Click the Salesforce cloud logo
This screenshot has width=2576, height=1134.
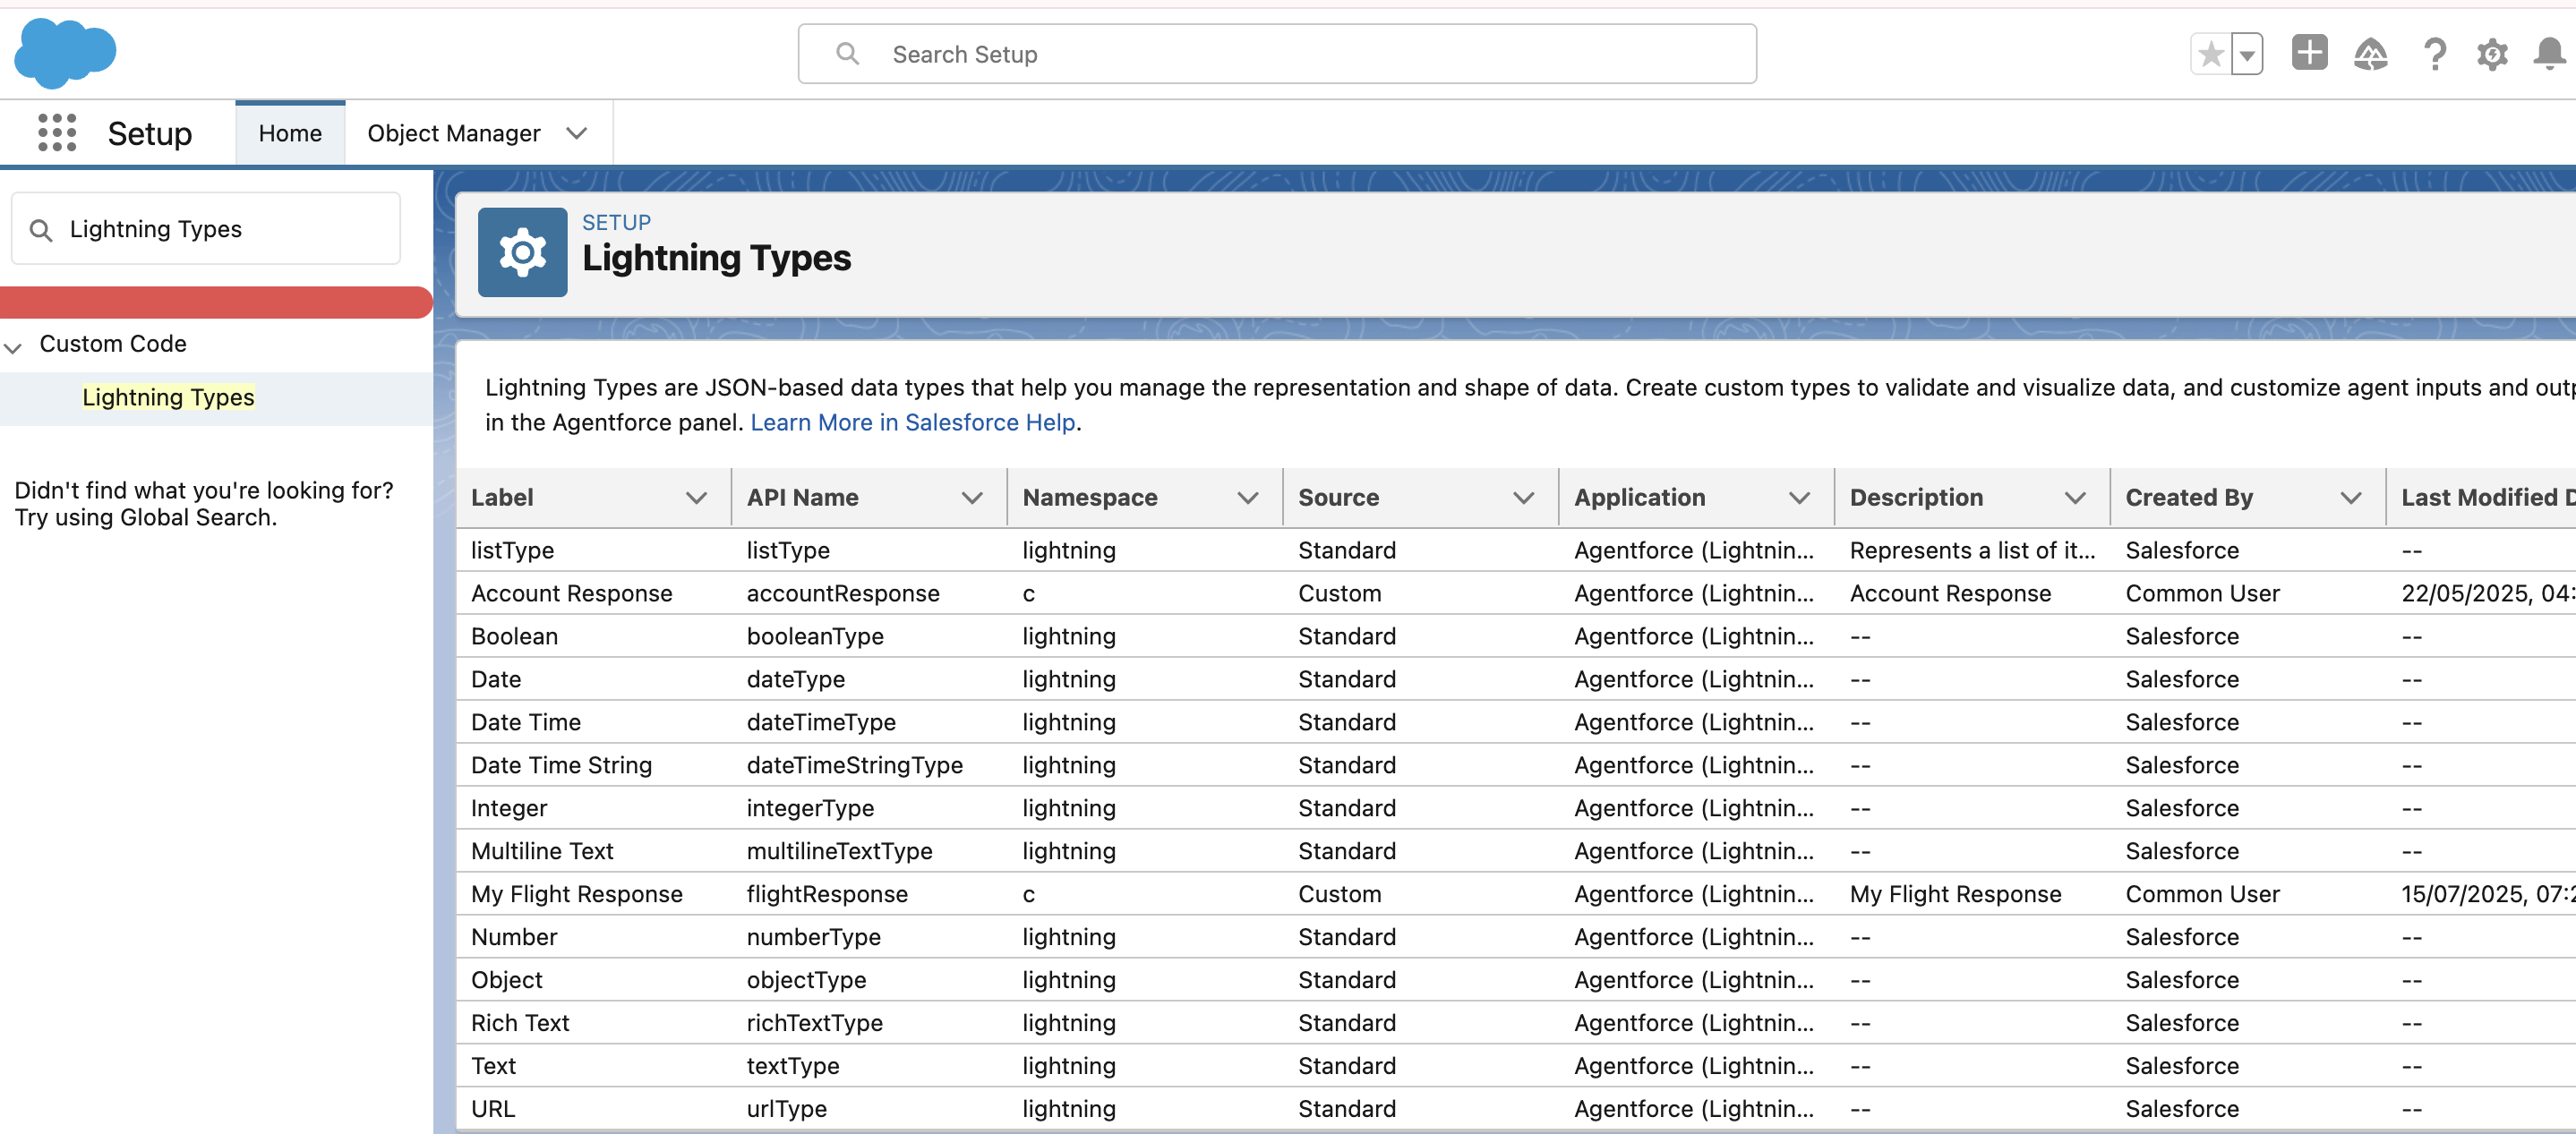pyautogui.click(x=65, y=53)
